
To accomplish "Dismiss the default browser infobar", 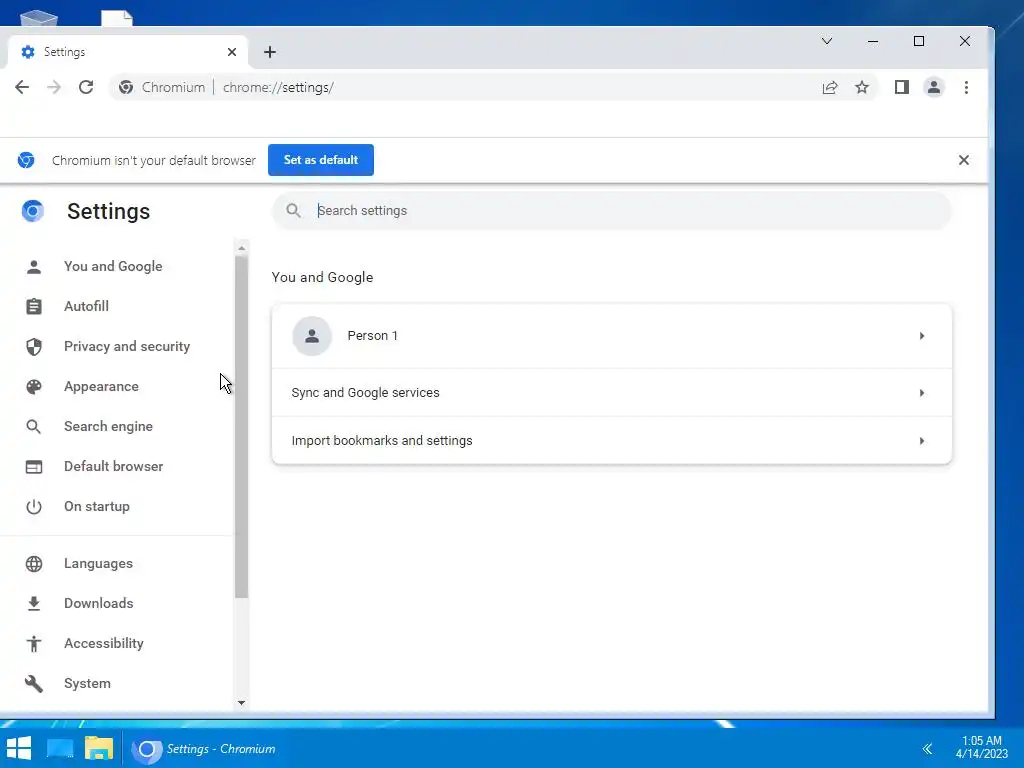I will click(964, 160).
